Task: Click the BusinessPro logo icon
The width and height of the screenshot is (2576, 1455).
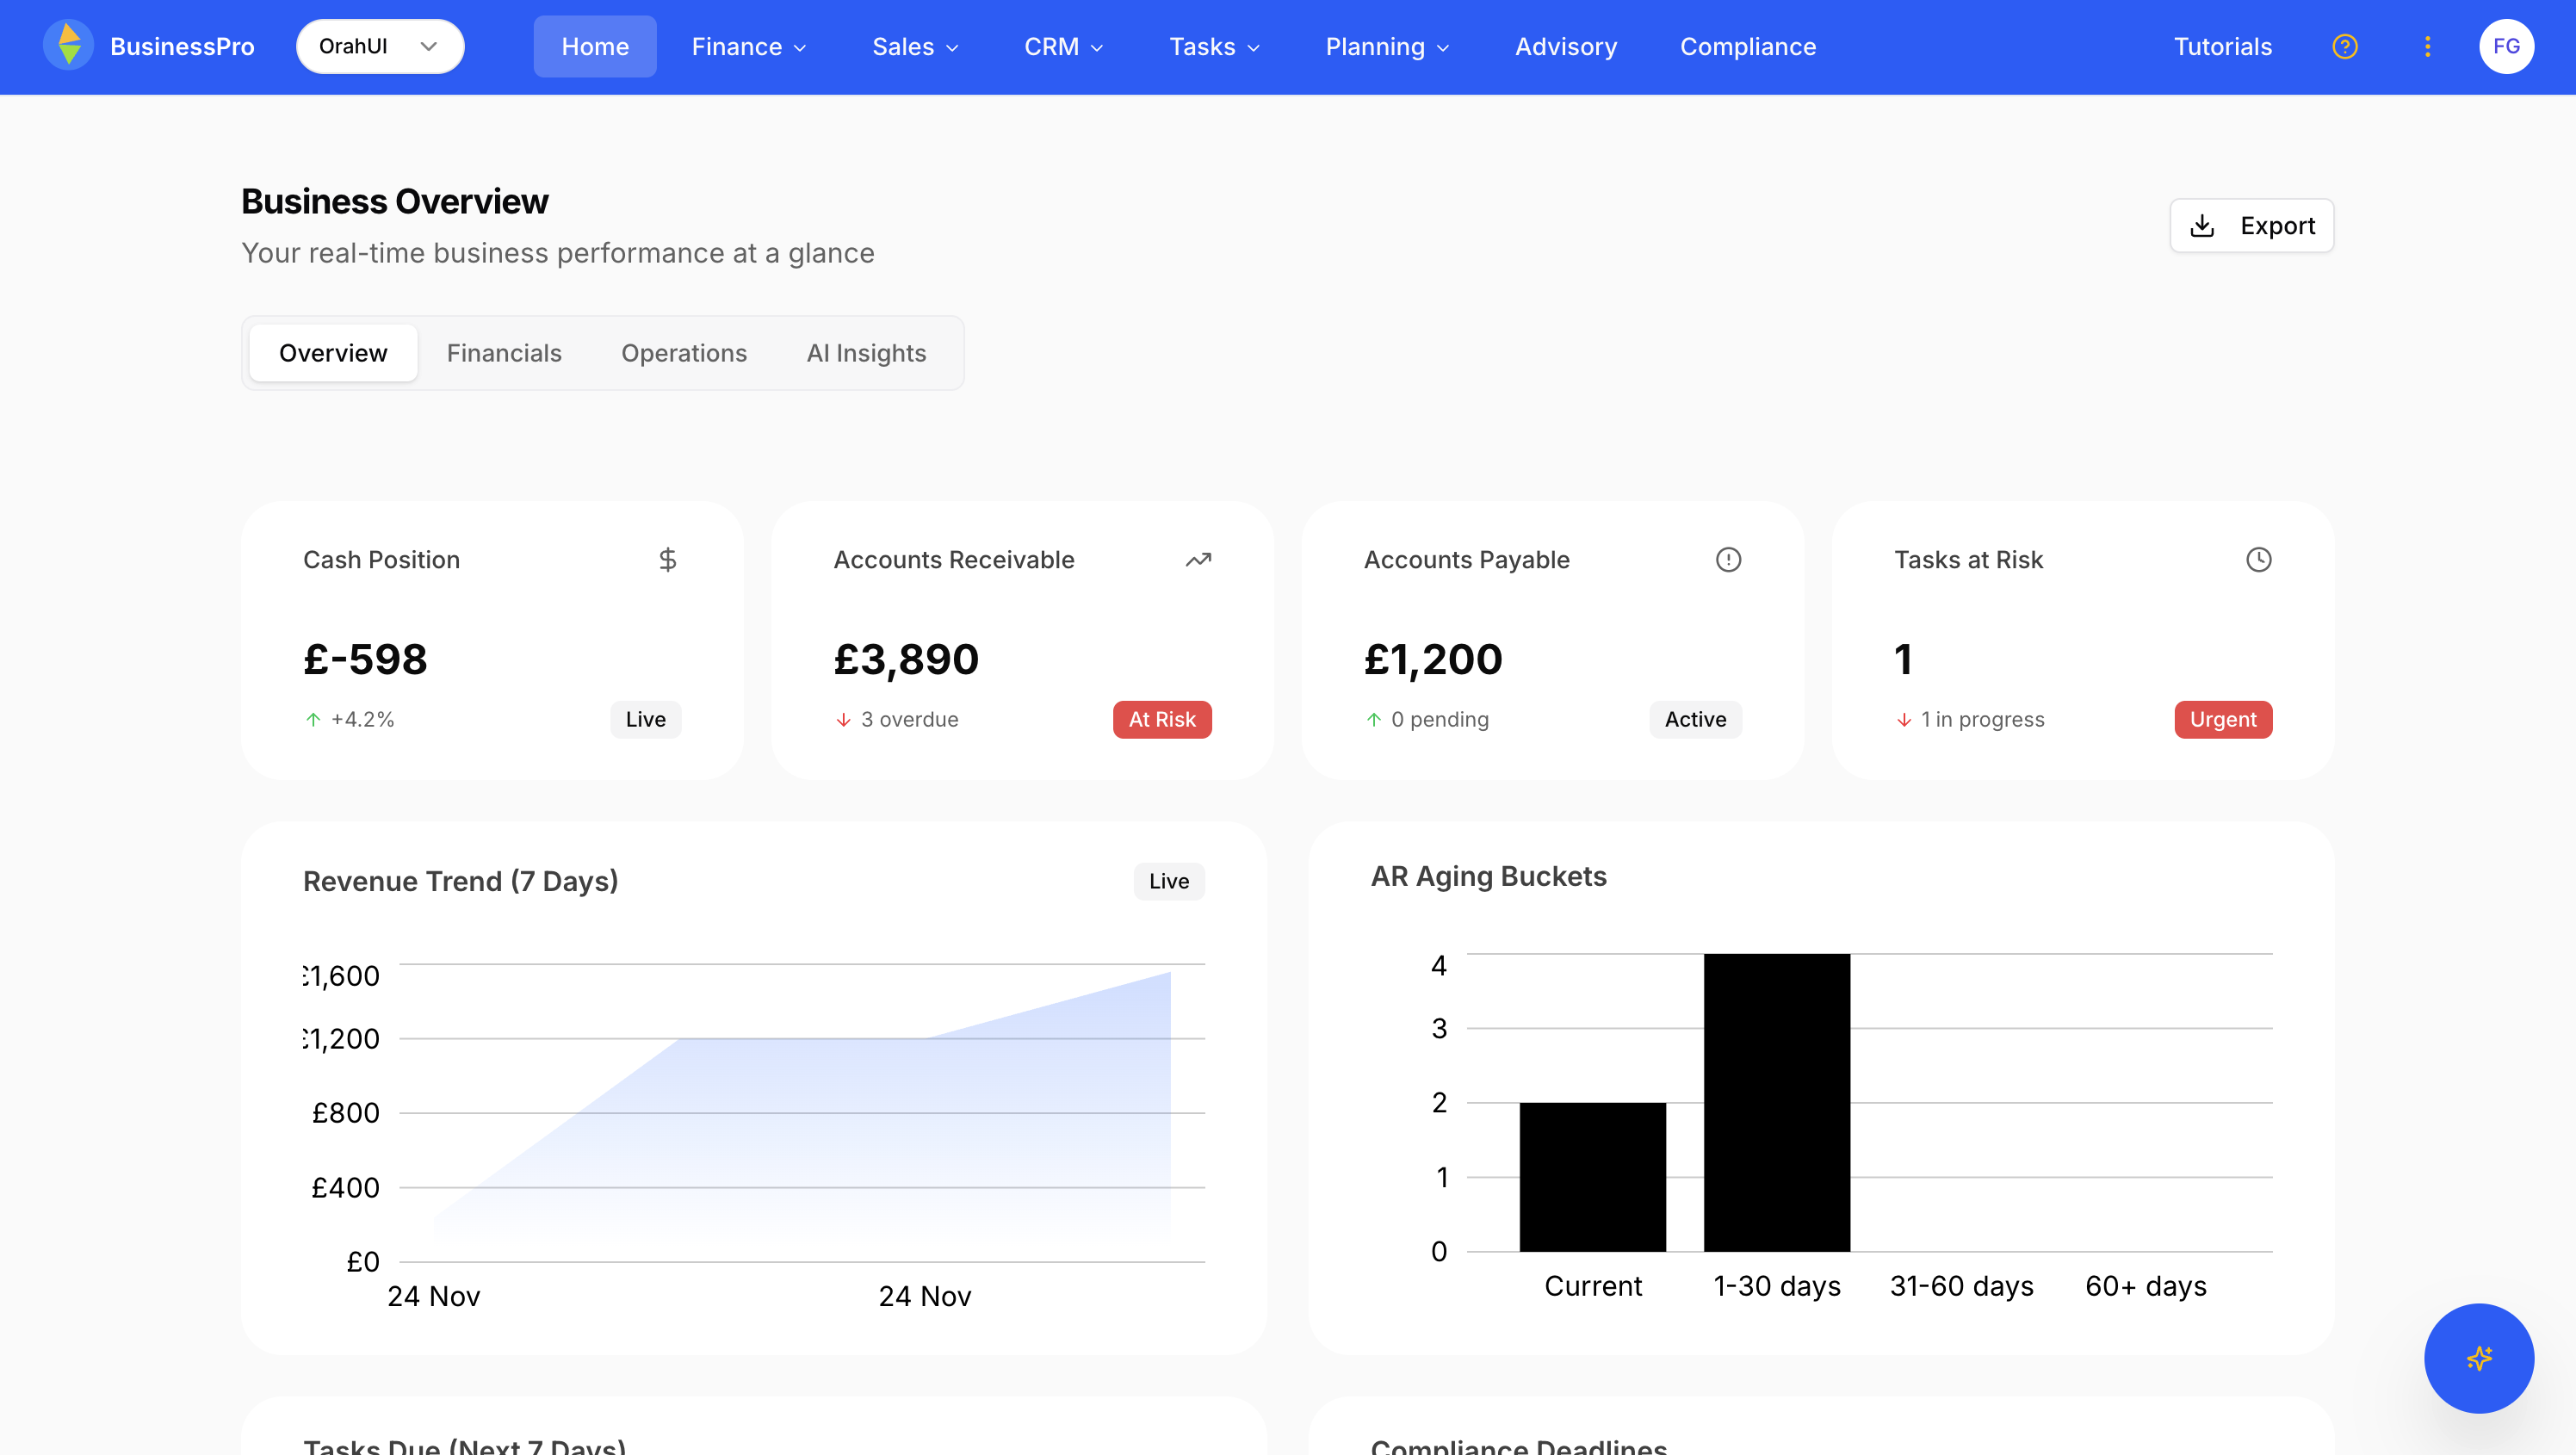Action: [x=68, y=45]
